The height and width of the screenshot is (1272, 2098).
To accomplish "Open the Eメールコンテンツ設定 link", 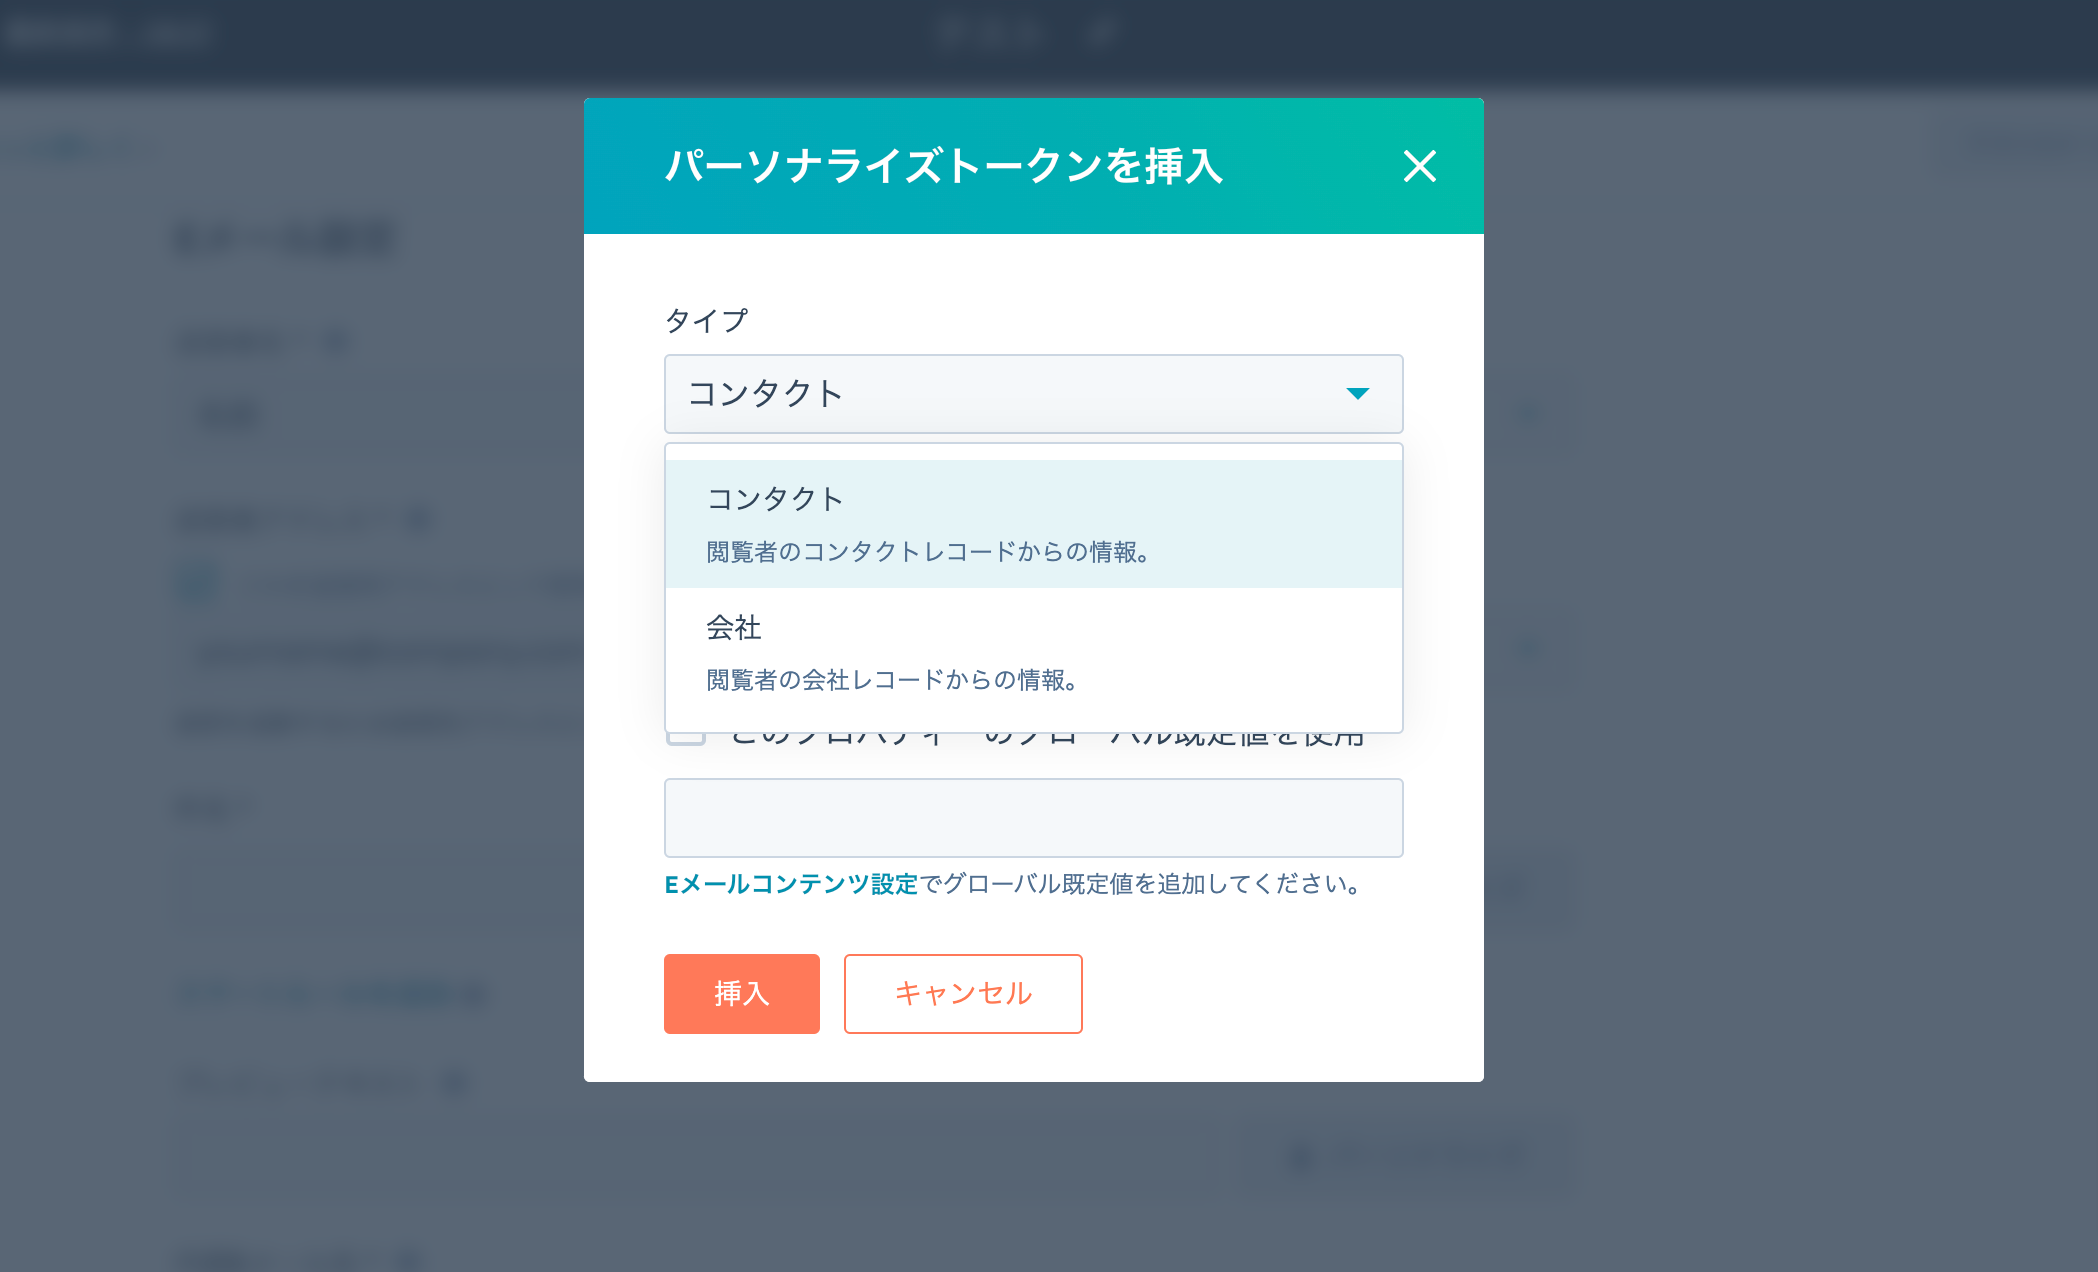I will pyautogui.click(x=791, y=884).
